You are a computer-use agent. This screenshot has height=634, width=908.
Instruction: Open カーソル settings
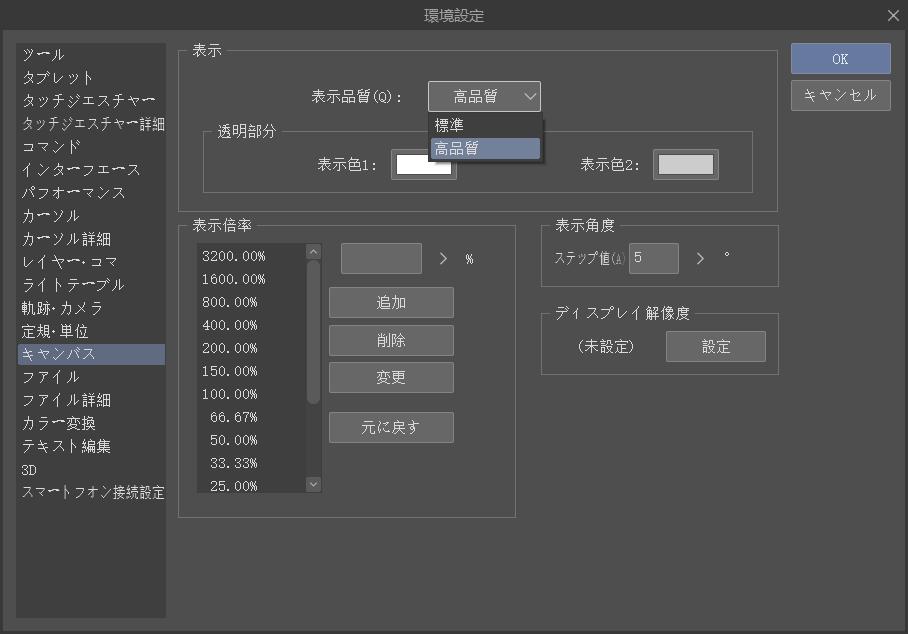pos(91,216)
